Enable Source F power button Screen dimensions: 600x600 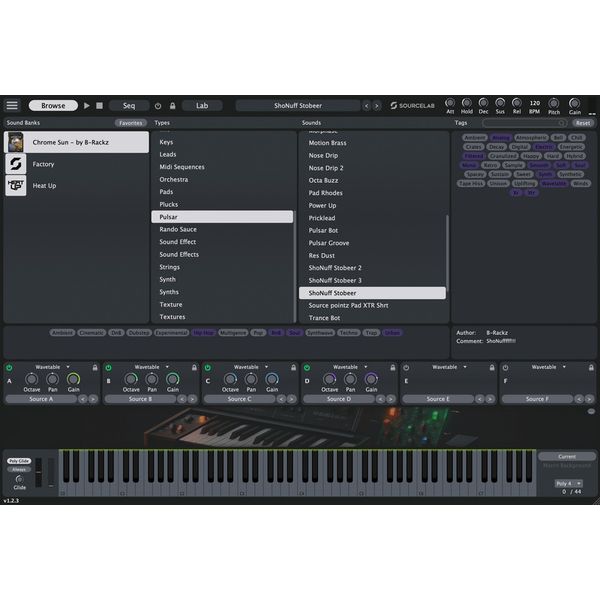point(505,368)
